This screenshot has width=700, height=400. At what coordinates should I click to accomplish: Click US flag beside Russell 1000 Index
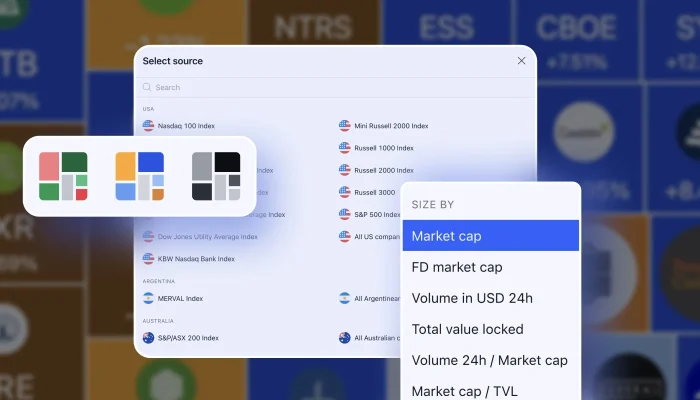[345, 148]
